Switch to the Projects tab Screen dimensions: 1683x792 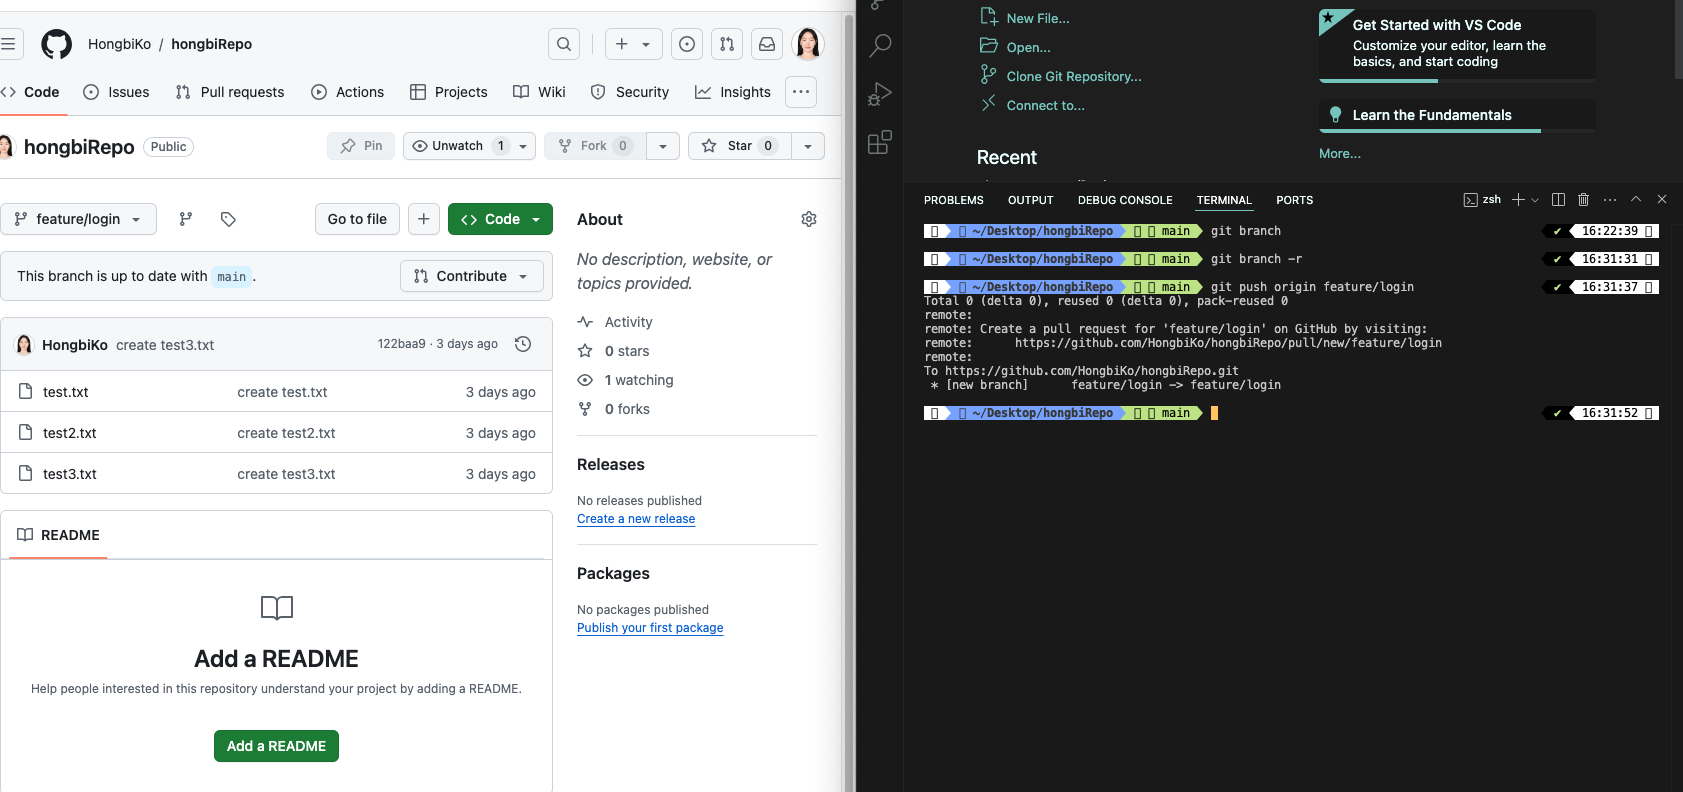coord(449,92)
